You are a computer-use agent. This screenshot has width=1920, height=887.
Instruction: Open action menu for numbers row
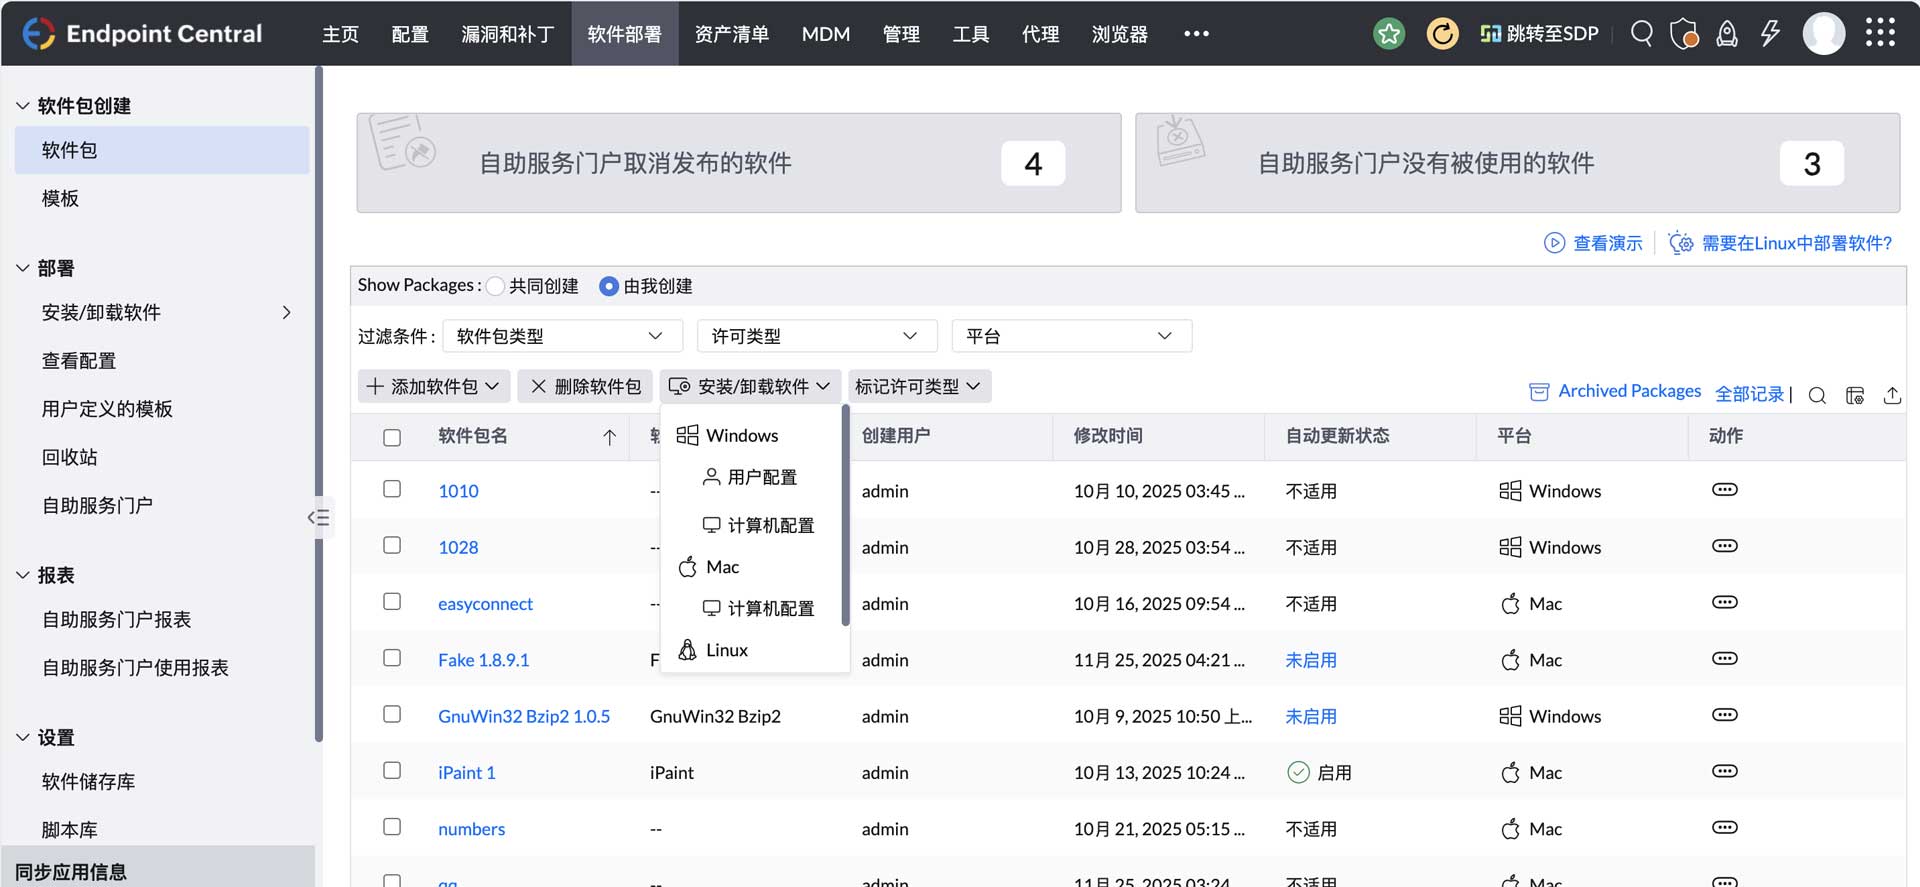(x=1725, y=828)
